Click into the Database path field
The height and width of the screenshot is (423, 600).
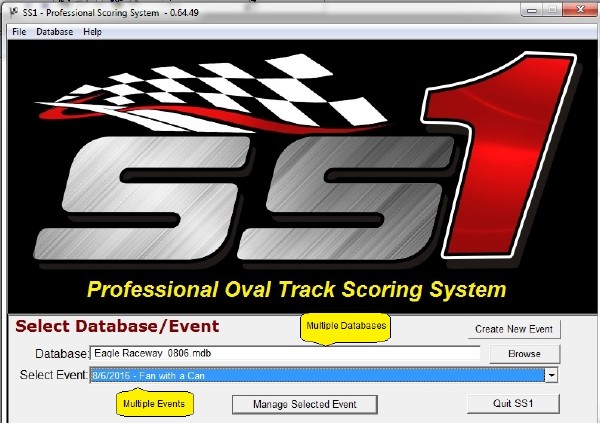click(x=285, y=354)
